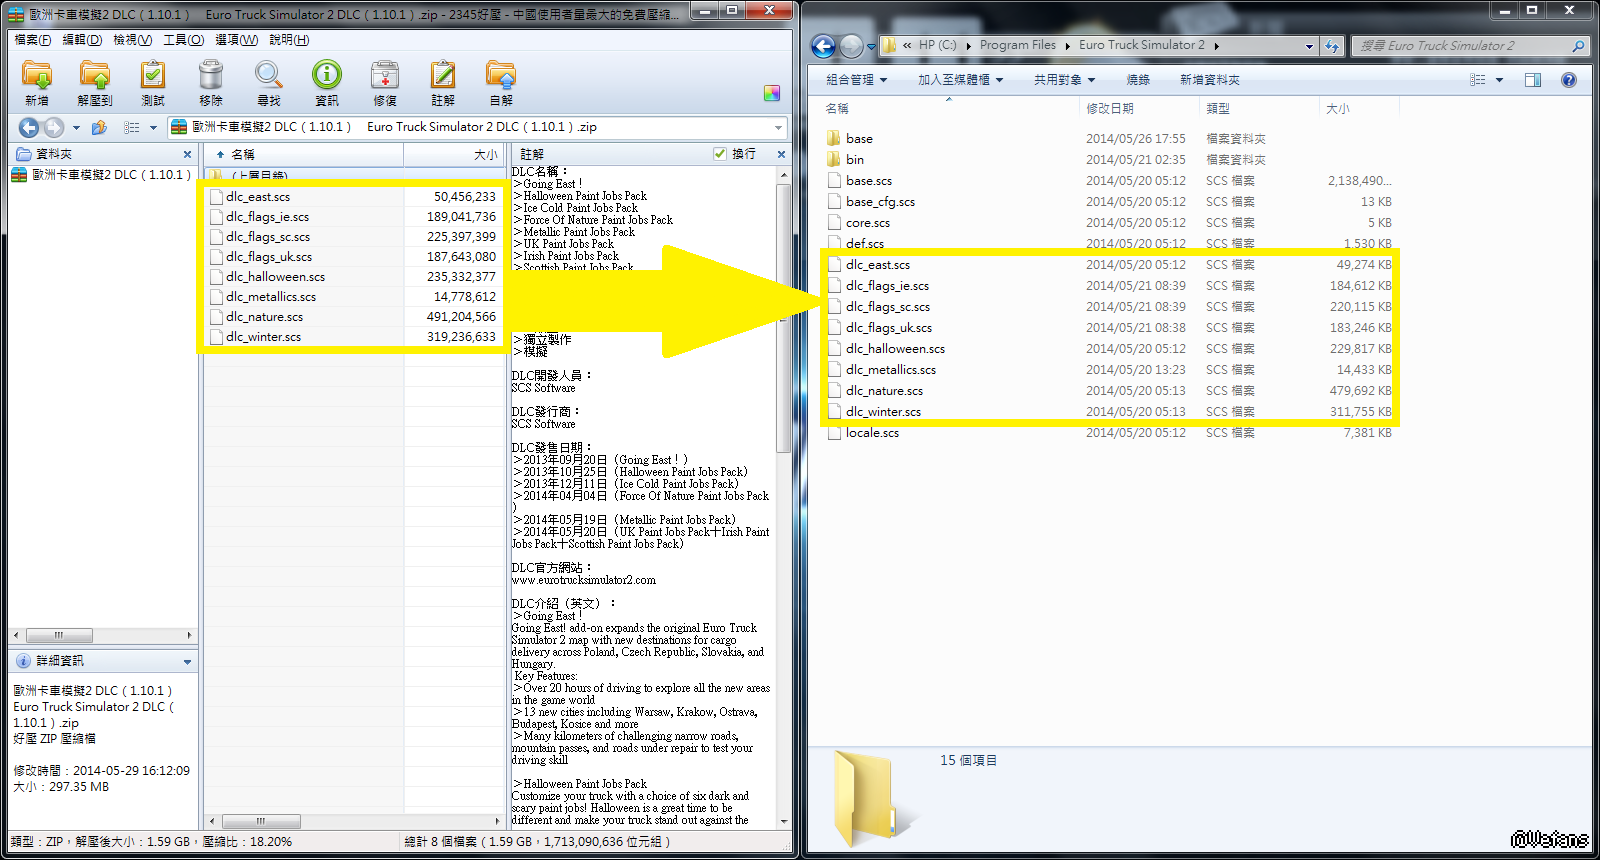This screenshot has height=860, width=1600.
Task: Click the HP (C:) breadcrumb in Explorer
Action: pyautogui.click(x=937, y=45)
